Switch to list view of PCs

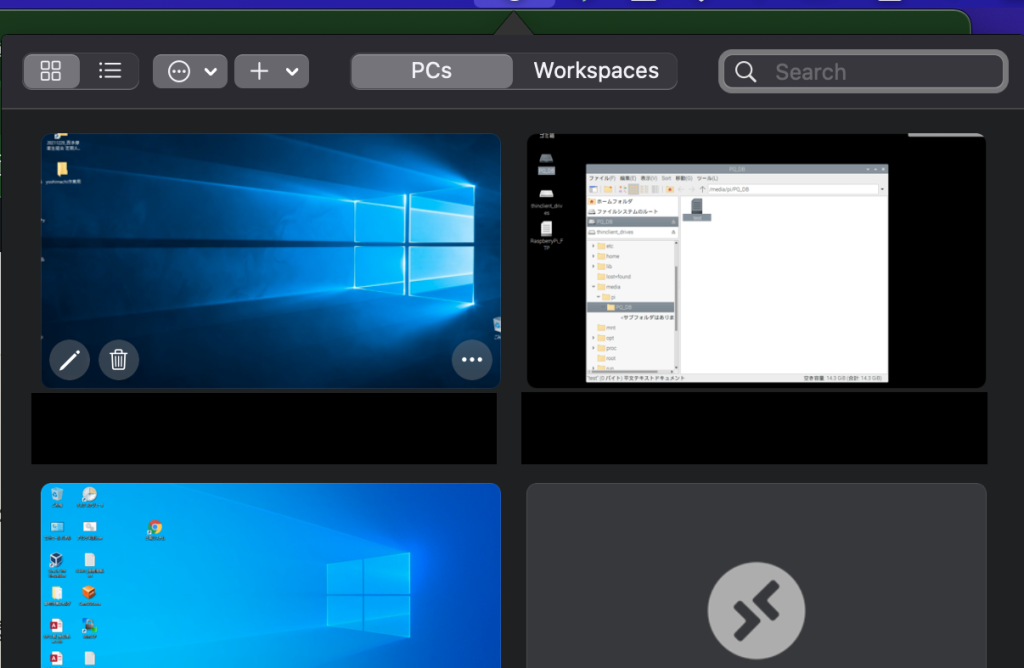110,71
